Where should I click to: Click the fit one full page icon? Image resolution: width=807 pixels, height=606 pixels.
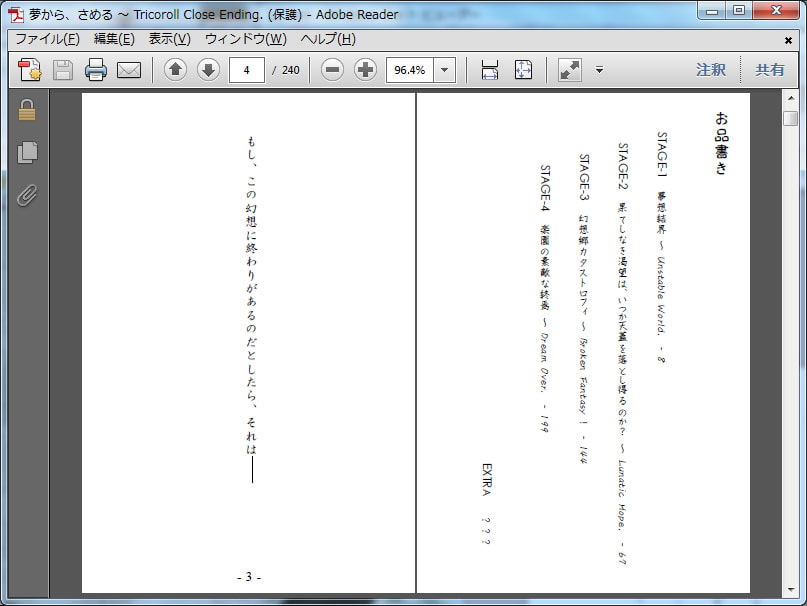pyautogui.click(x=523, y=70)
